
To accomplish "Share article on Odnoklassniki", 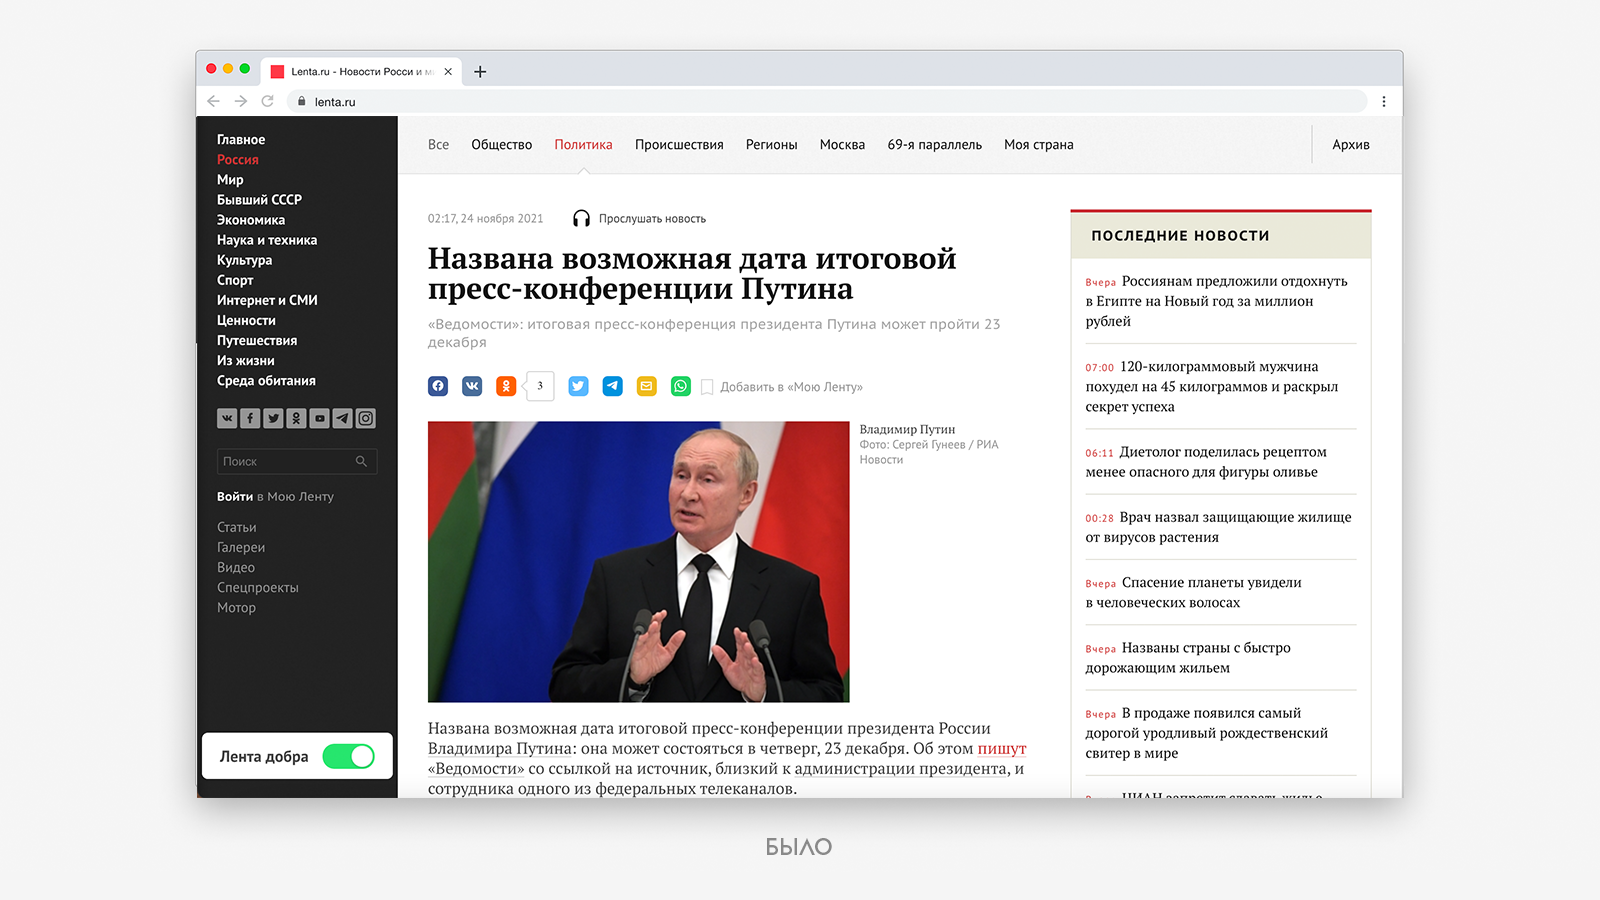I will 506,386.
